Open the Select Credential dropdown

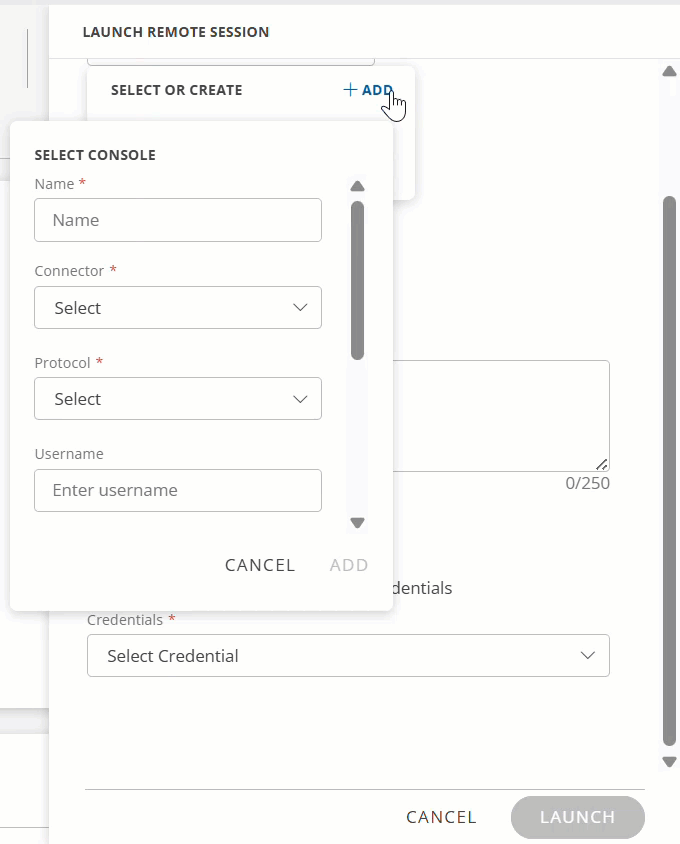[348, 656]
